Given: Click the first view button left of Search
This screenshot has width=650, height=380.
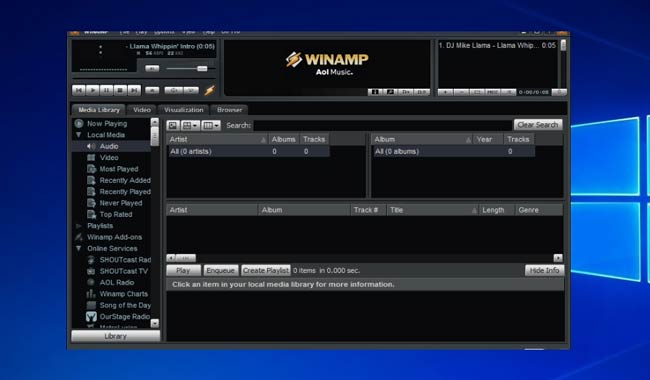Looking at the screenshot, I should [x=173, y=125].
